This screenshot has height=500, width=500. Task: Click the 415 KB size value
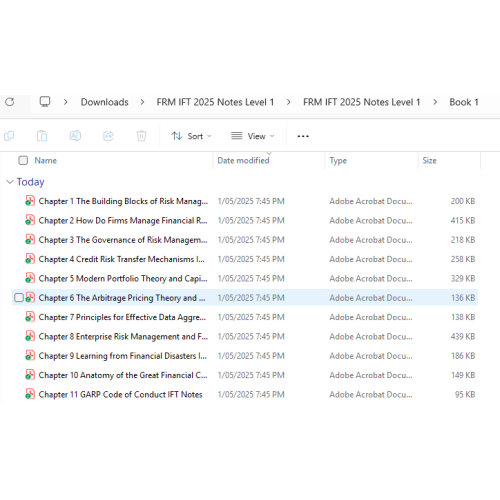tap(463, 220)
